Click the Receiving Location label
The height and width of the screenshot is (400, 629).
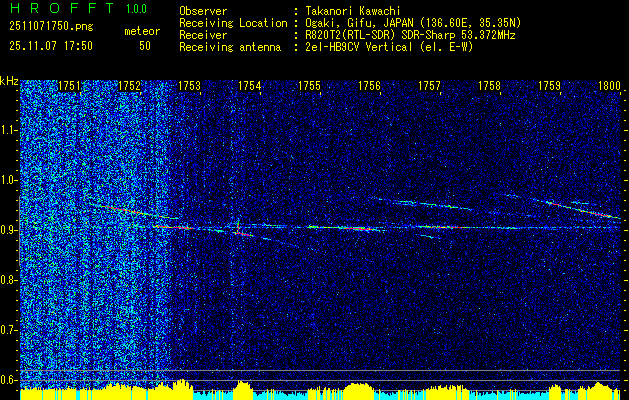point(233,23)
